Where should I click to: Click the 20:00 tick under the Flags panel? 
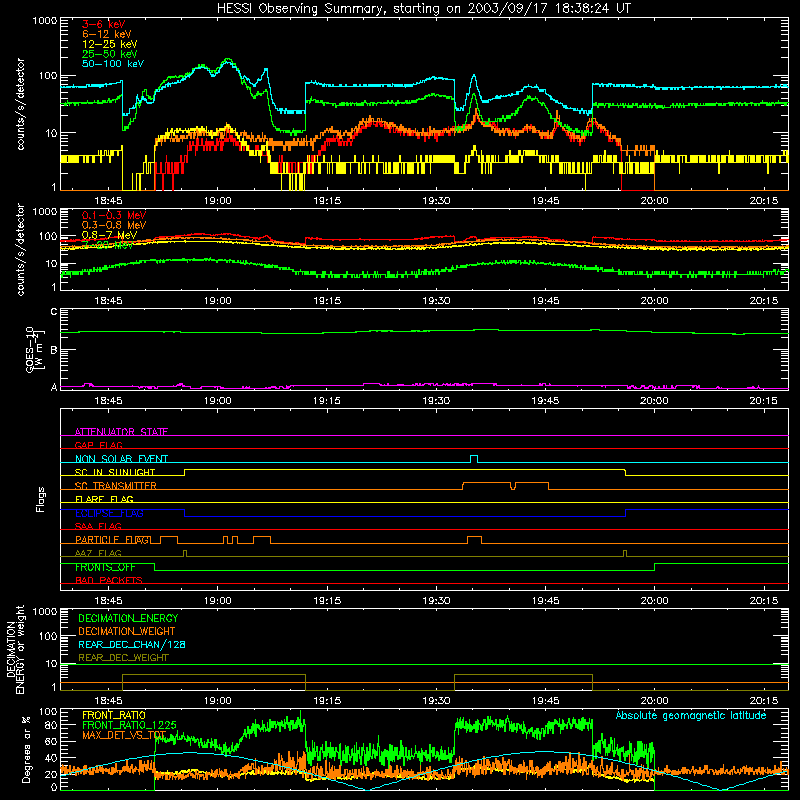[x=655, y=601]
